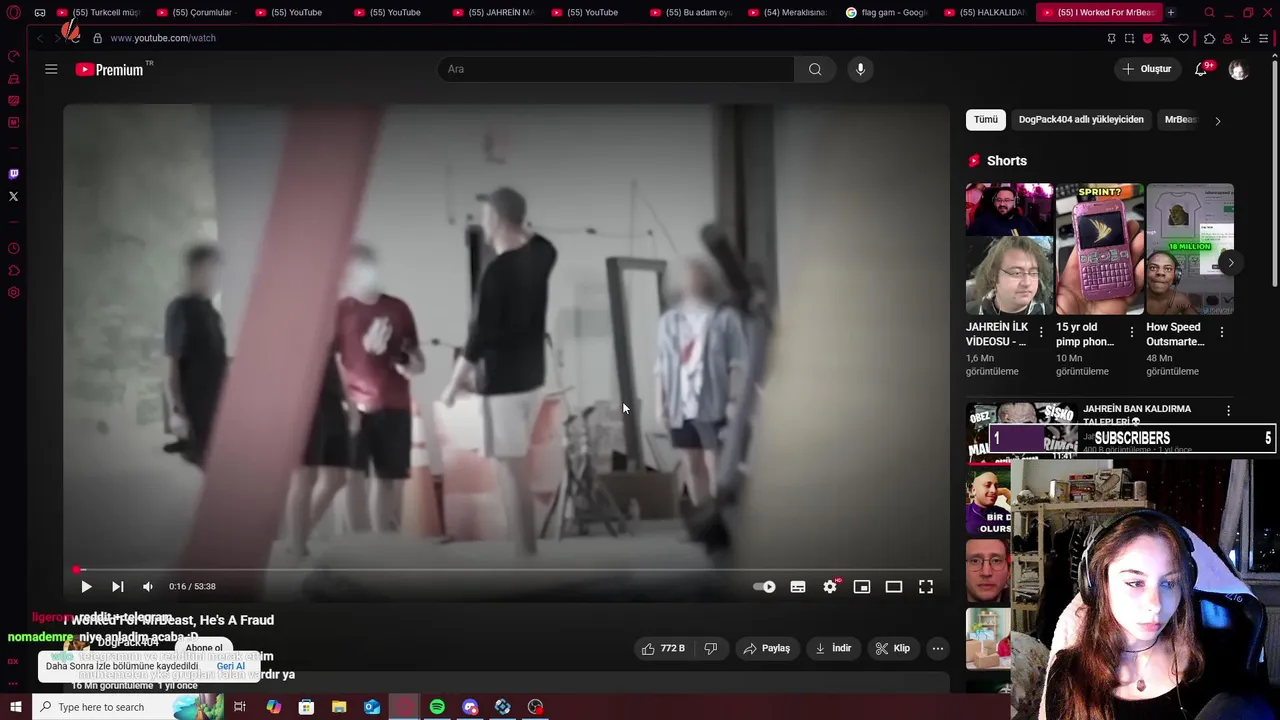Click Geri Al in the toast
This screenshot has width=1280, height=720.
[231, 666]
